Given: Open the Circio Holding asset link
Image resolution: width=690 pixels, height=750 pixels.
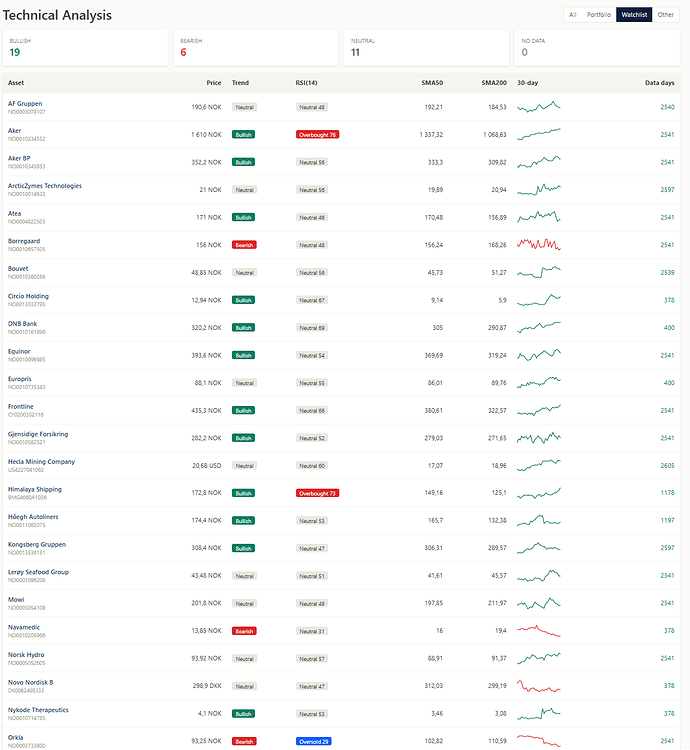Looking at the screenshot, I should click(28, 296).
